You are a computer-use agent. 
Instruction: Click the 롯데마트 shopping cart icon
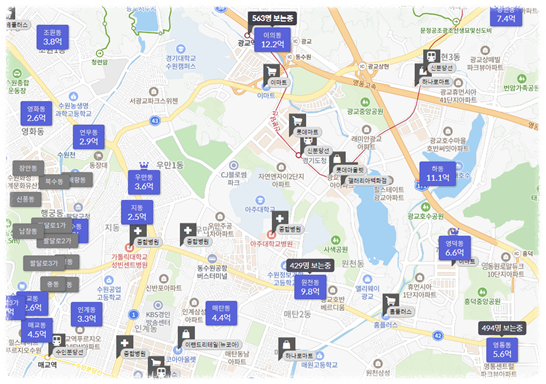(x=297, y=122)
